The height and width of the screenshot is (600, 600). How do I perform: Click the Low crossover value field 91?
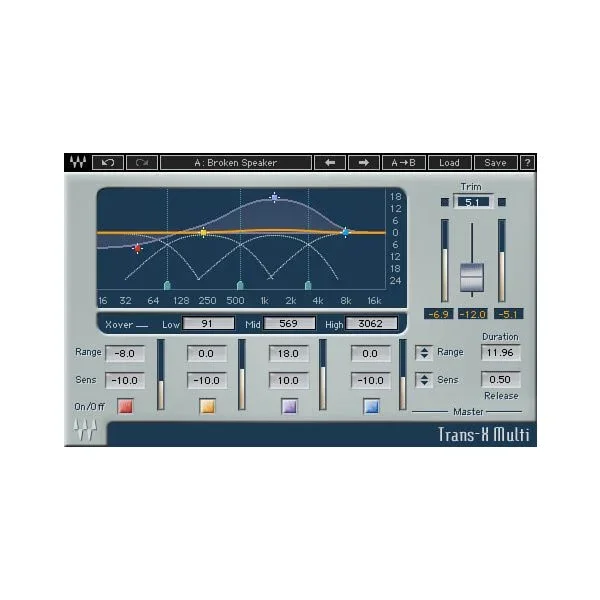click(x=208, y=323)
